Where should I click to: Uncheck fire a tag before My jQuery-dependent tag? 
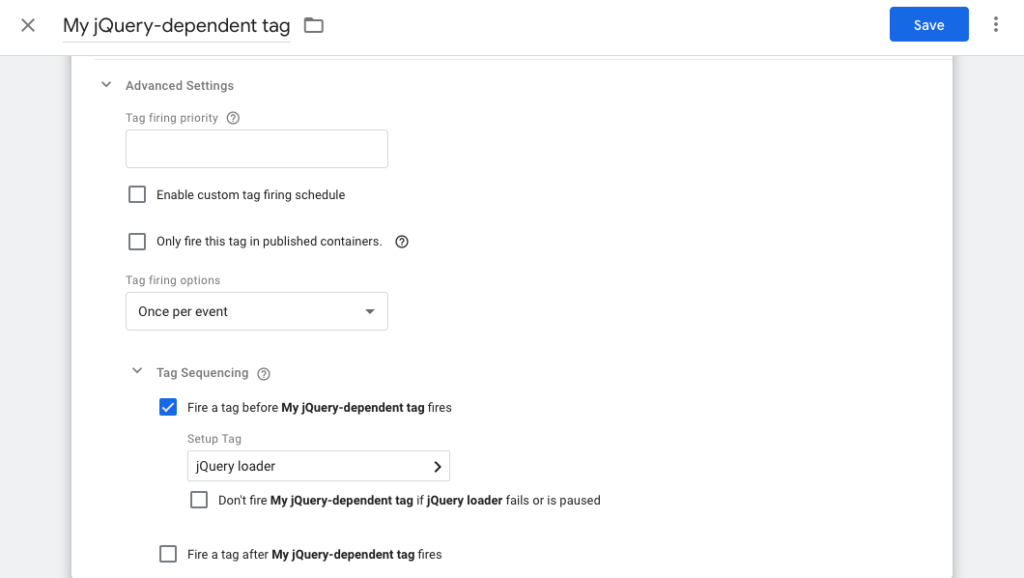pos(168,407)
